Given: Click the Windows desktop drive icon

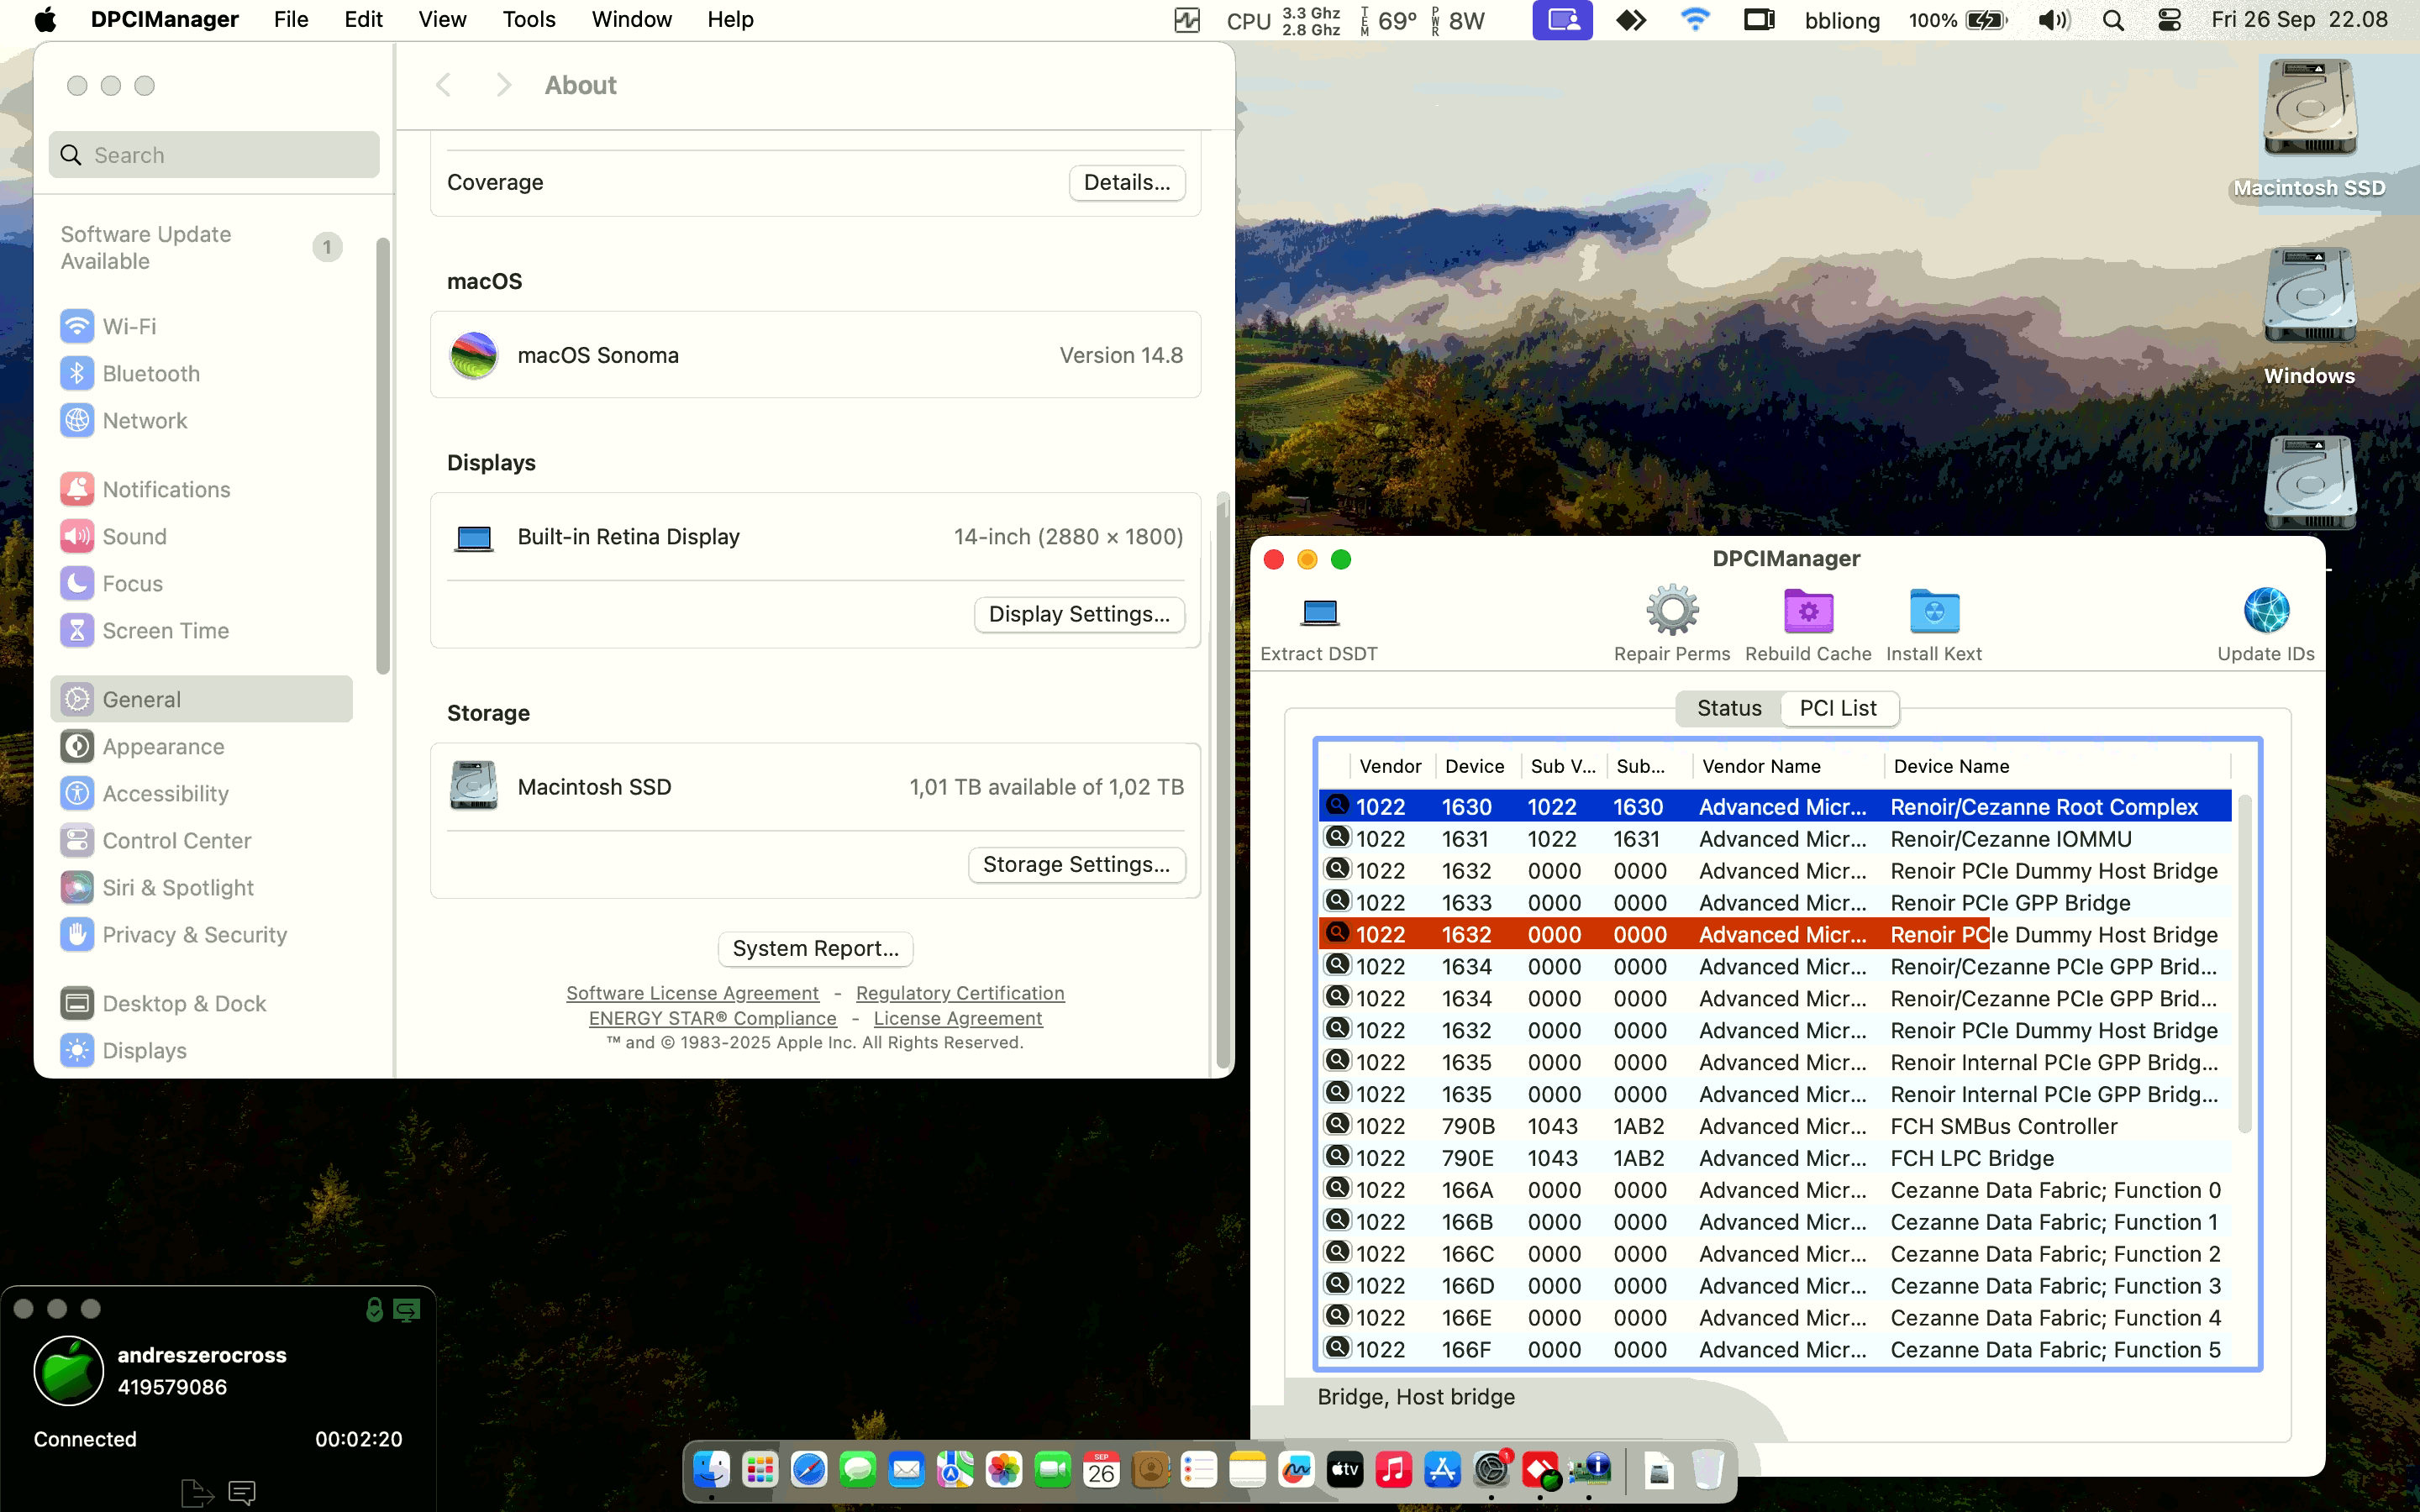Looking at the screenshot, I should coord(2310,296).
